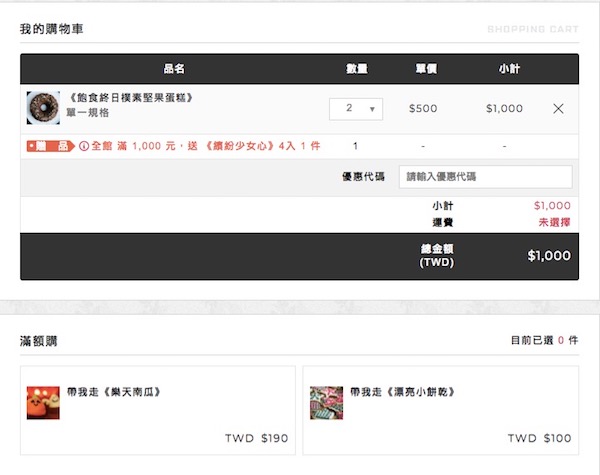600x475 pixels.
Task: Click the 數量 column header
Action: [x=357, y=69]
